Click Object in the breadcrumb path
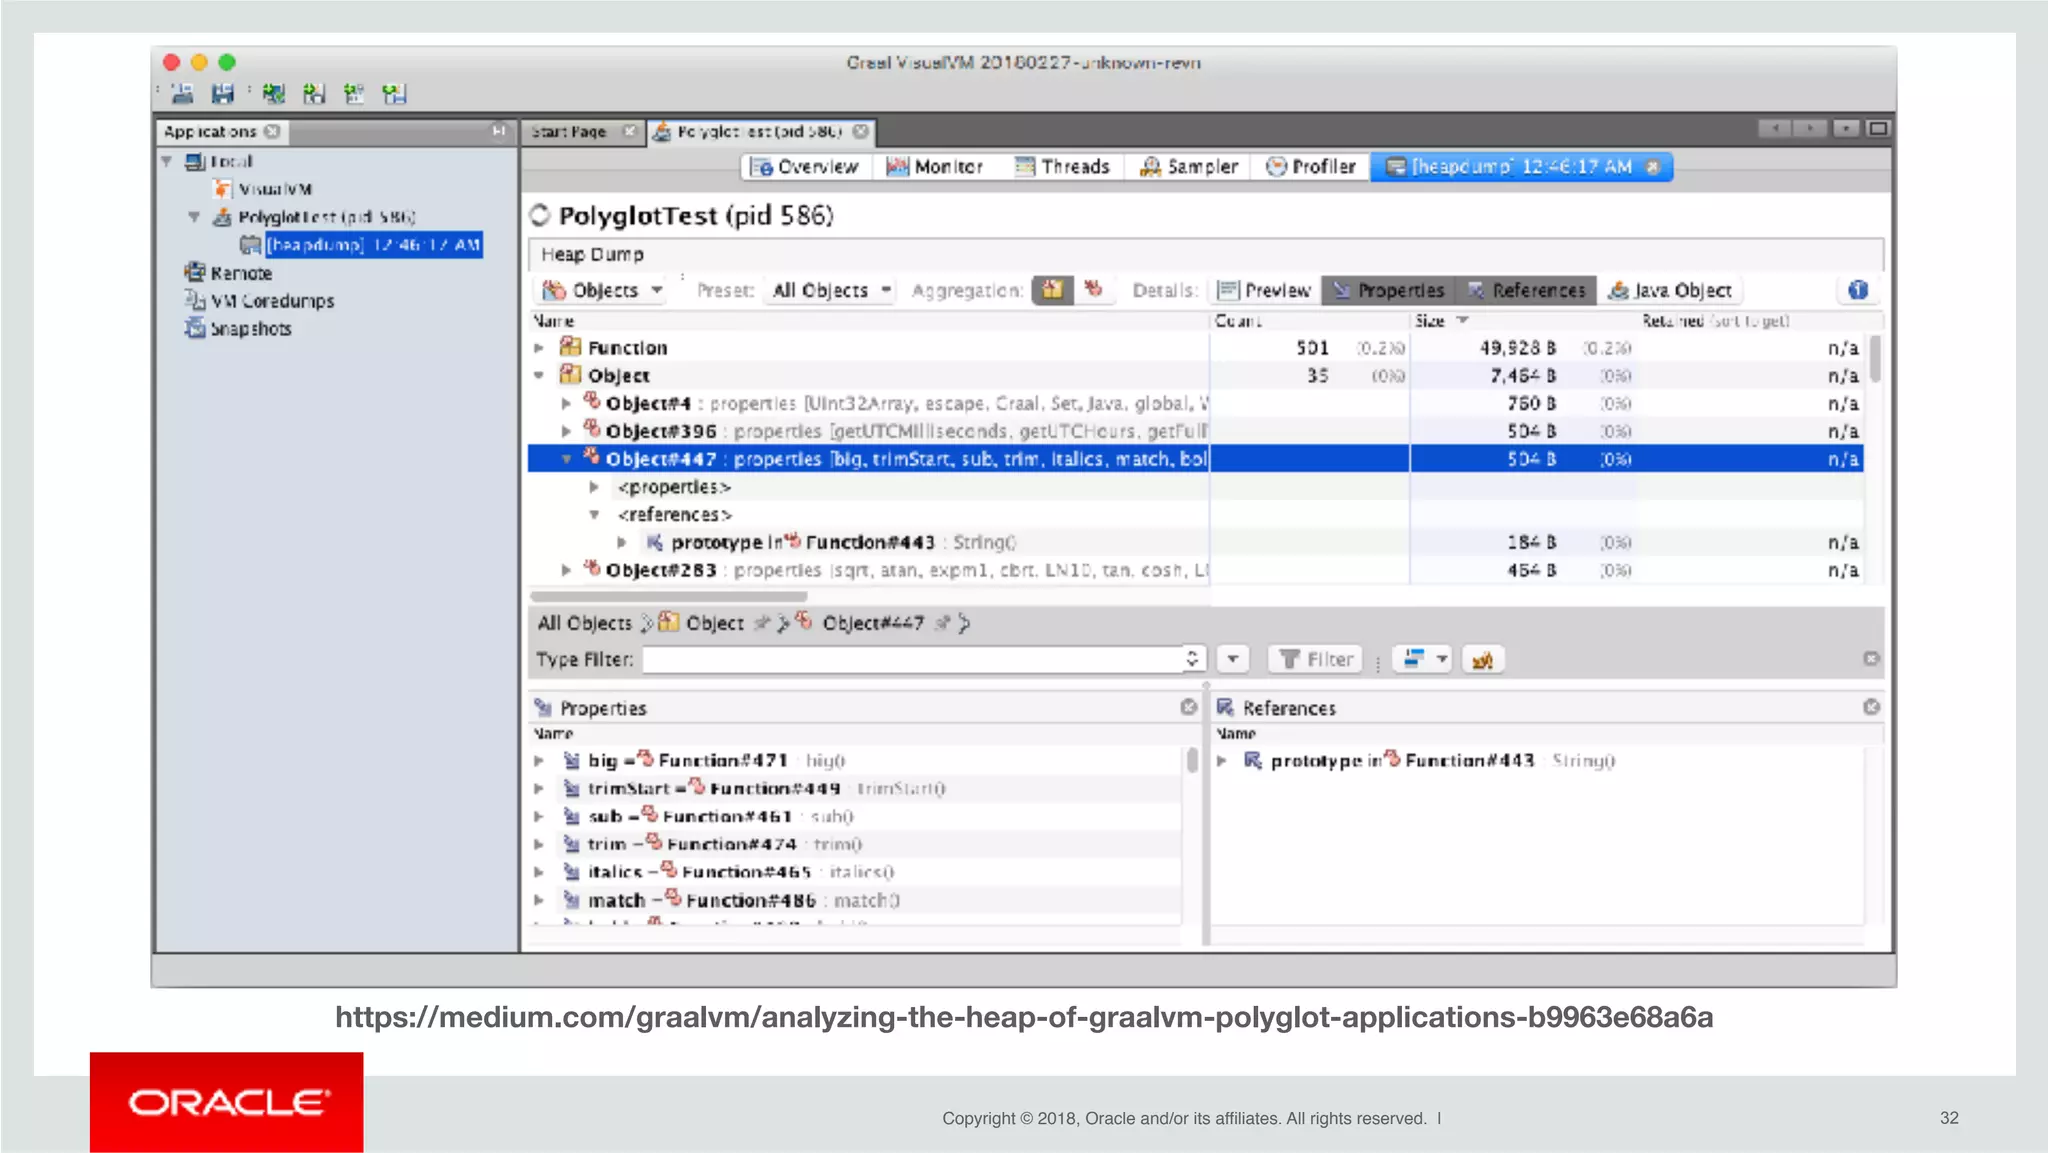This screenshot has height=1153, width=2048. tap(714, 623)
